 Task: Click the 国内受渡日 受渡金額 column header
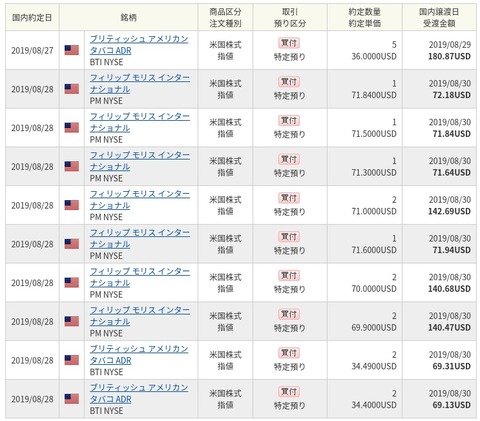(x=439, y=17)
